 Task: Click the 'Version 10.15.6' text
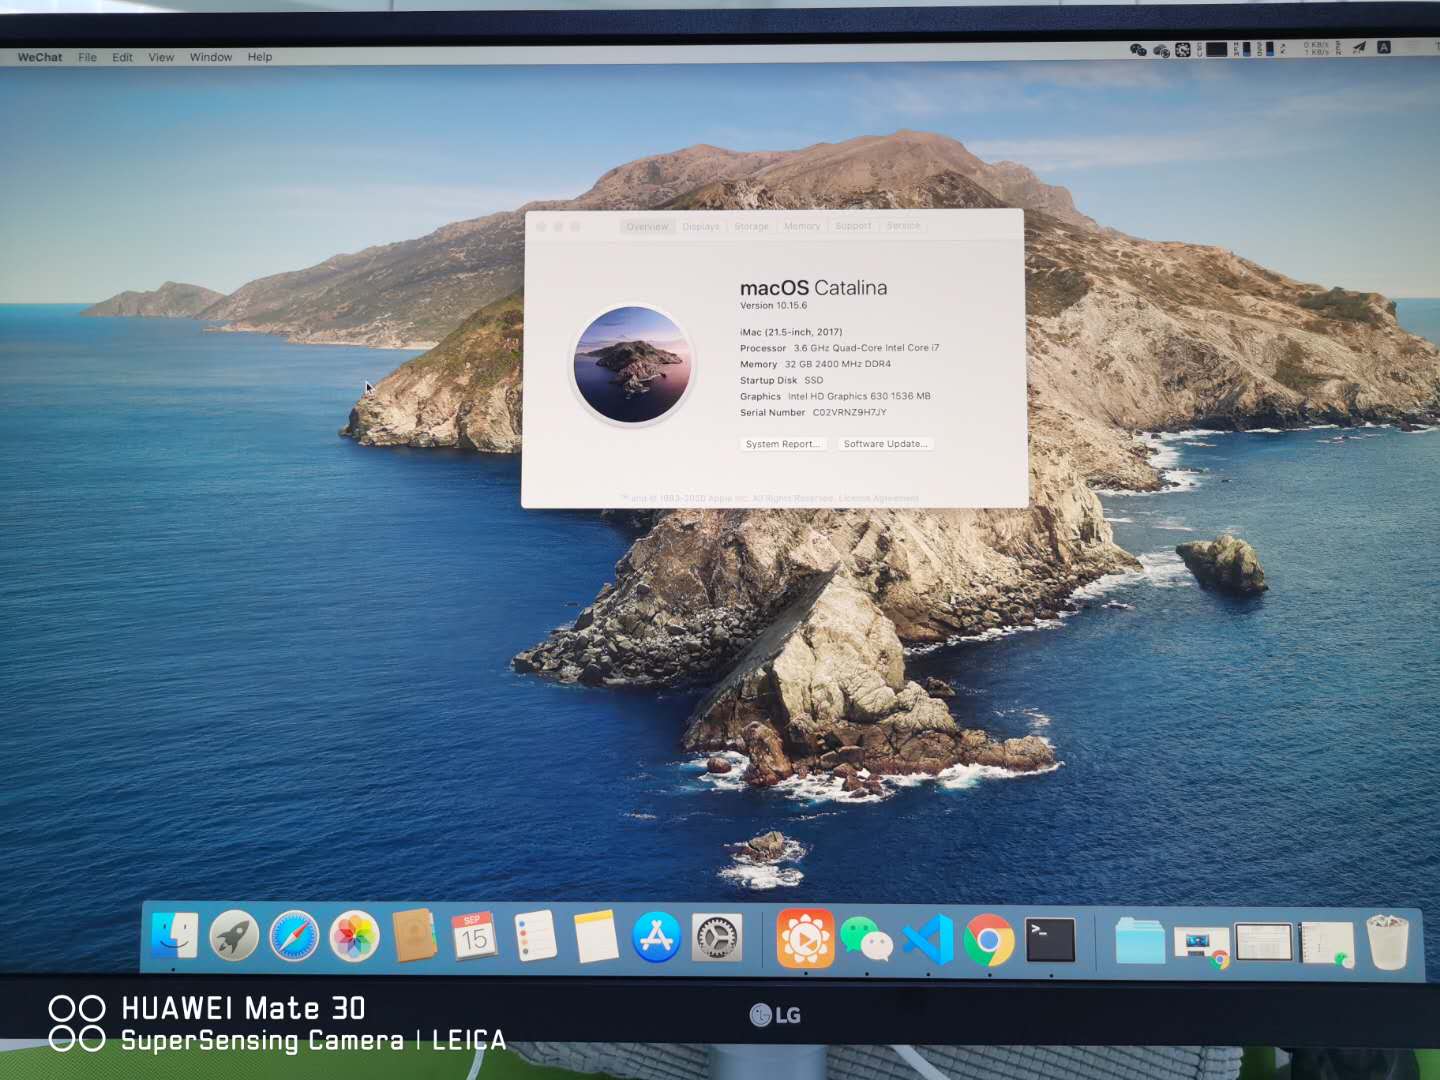click(x=773, y=306)
